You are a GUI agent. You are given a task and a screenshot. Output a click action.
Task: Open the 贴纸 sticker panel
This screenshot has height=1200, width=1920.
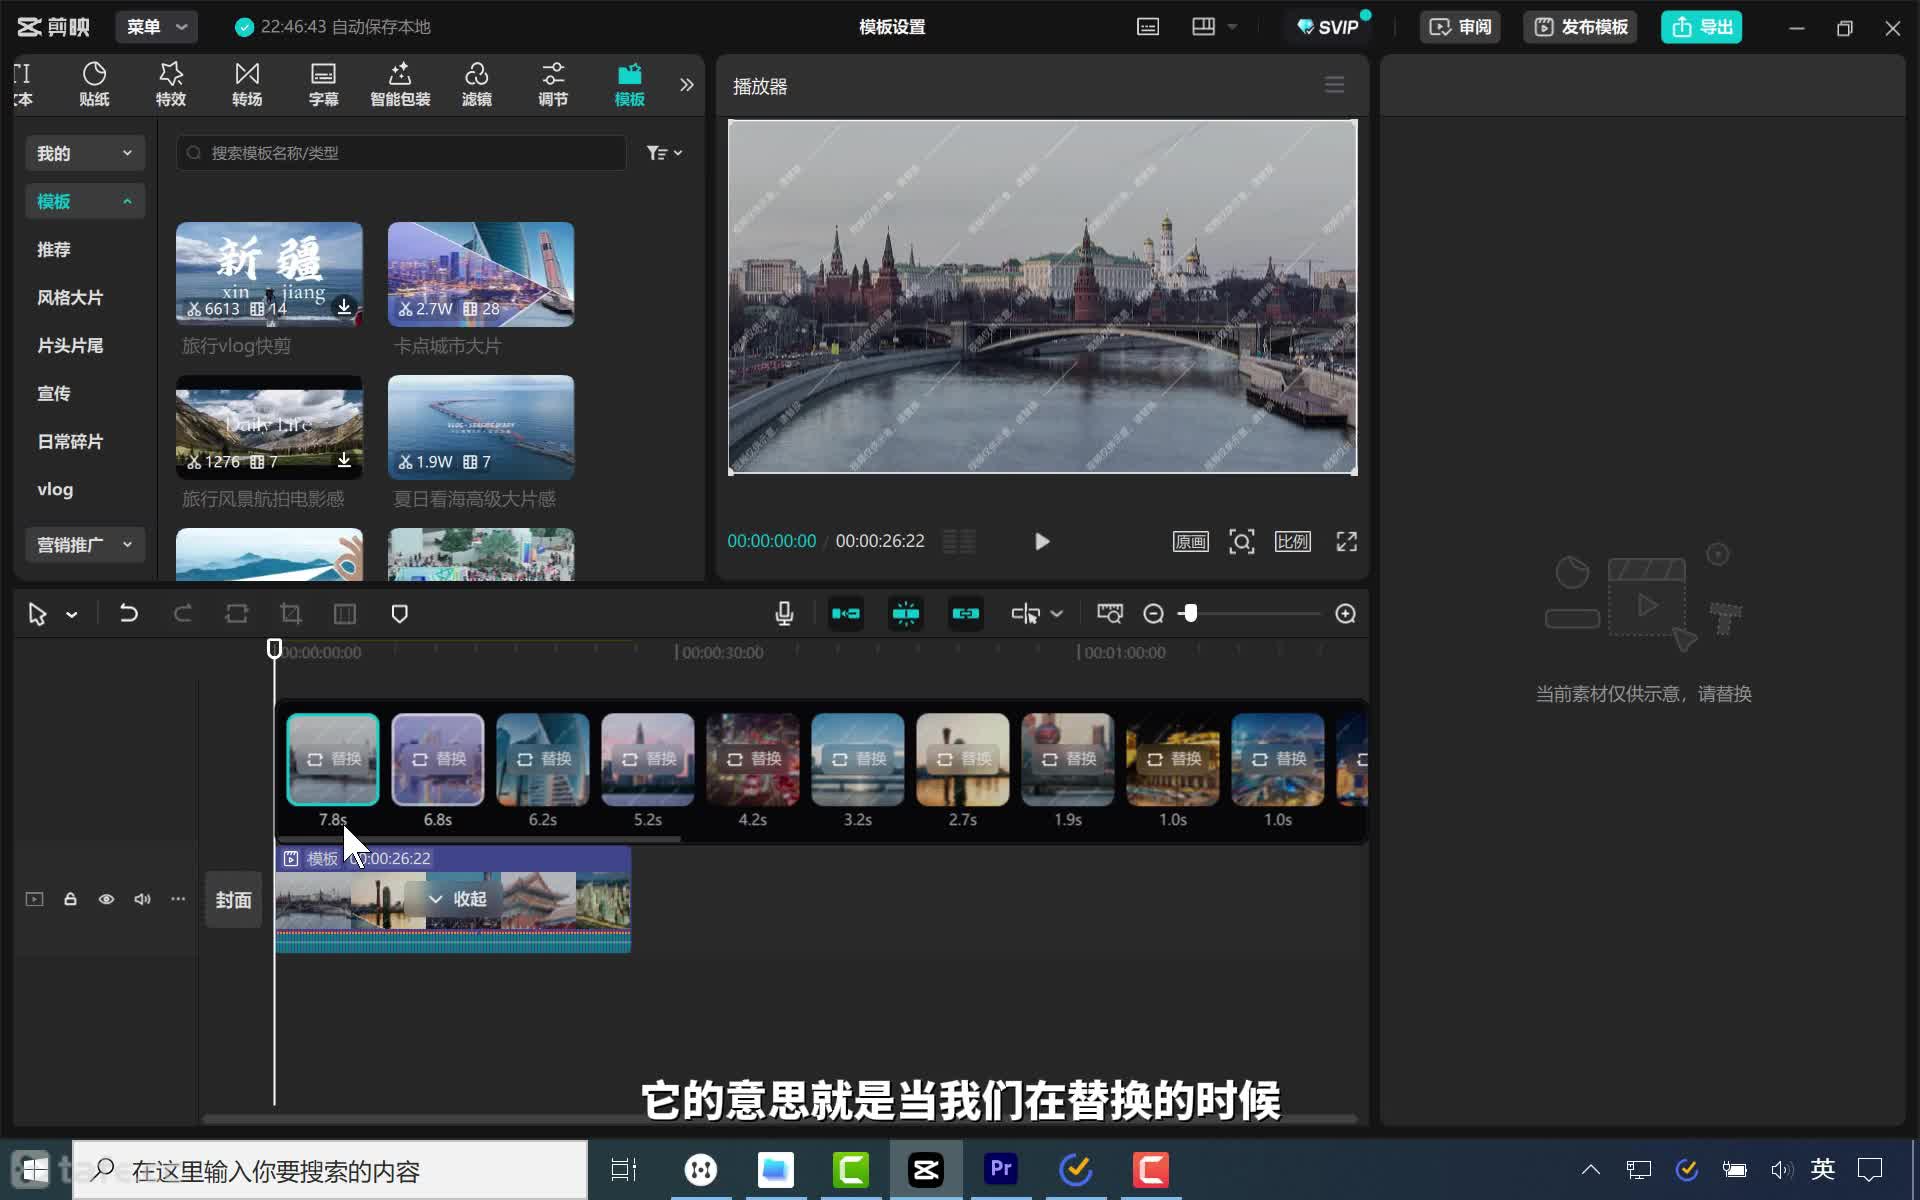(x=94, y=84)
